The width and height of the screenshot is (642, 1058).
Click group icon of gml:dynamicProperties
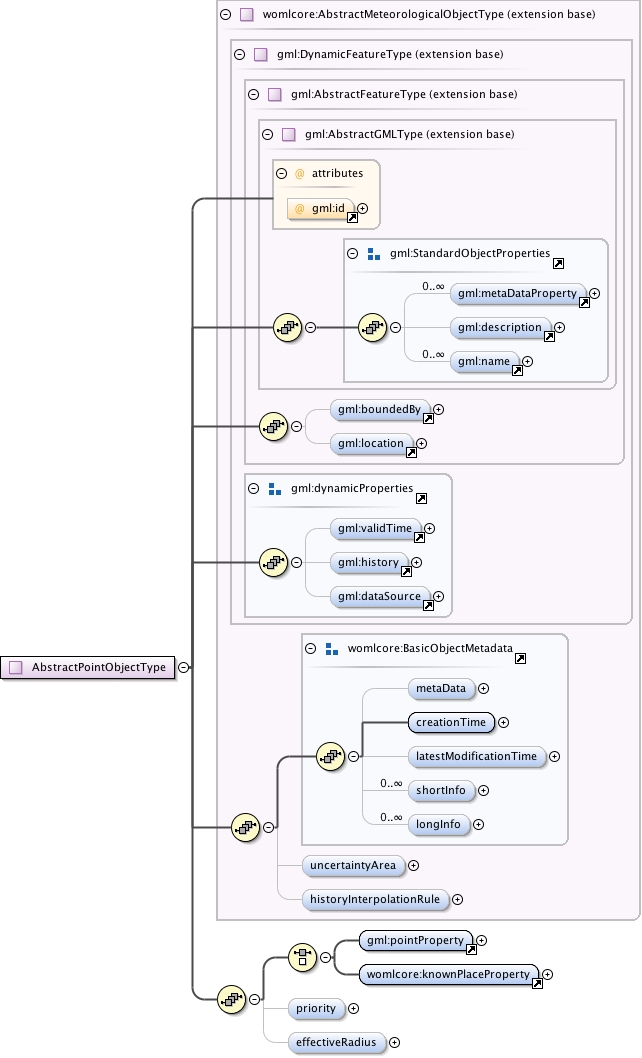[275, 489]
